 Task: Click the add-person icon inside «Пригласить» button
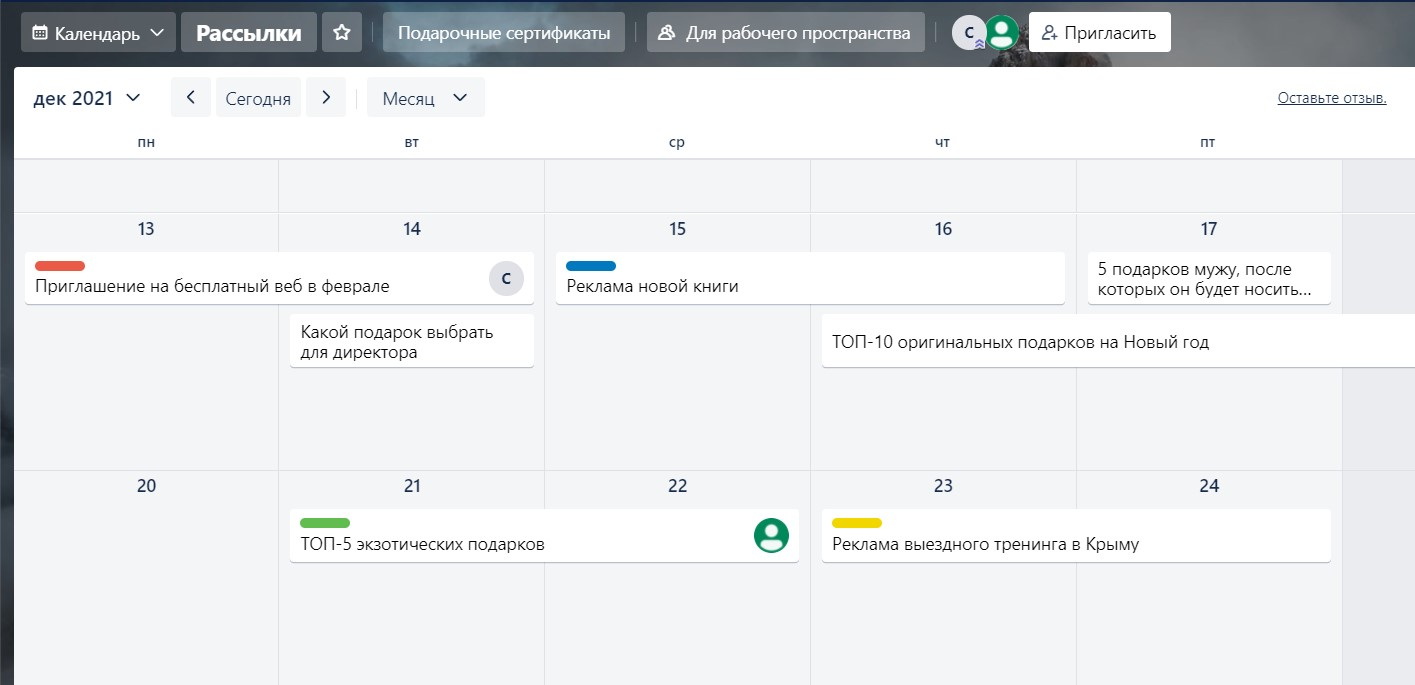point(1049,31)
